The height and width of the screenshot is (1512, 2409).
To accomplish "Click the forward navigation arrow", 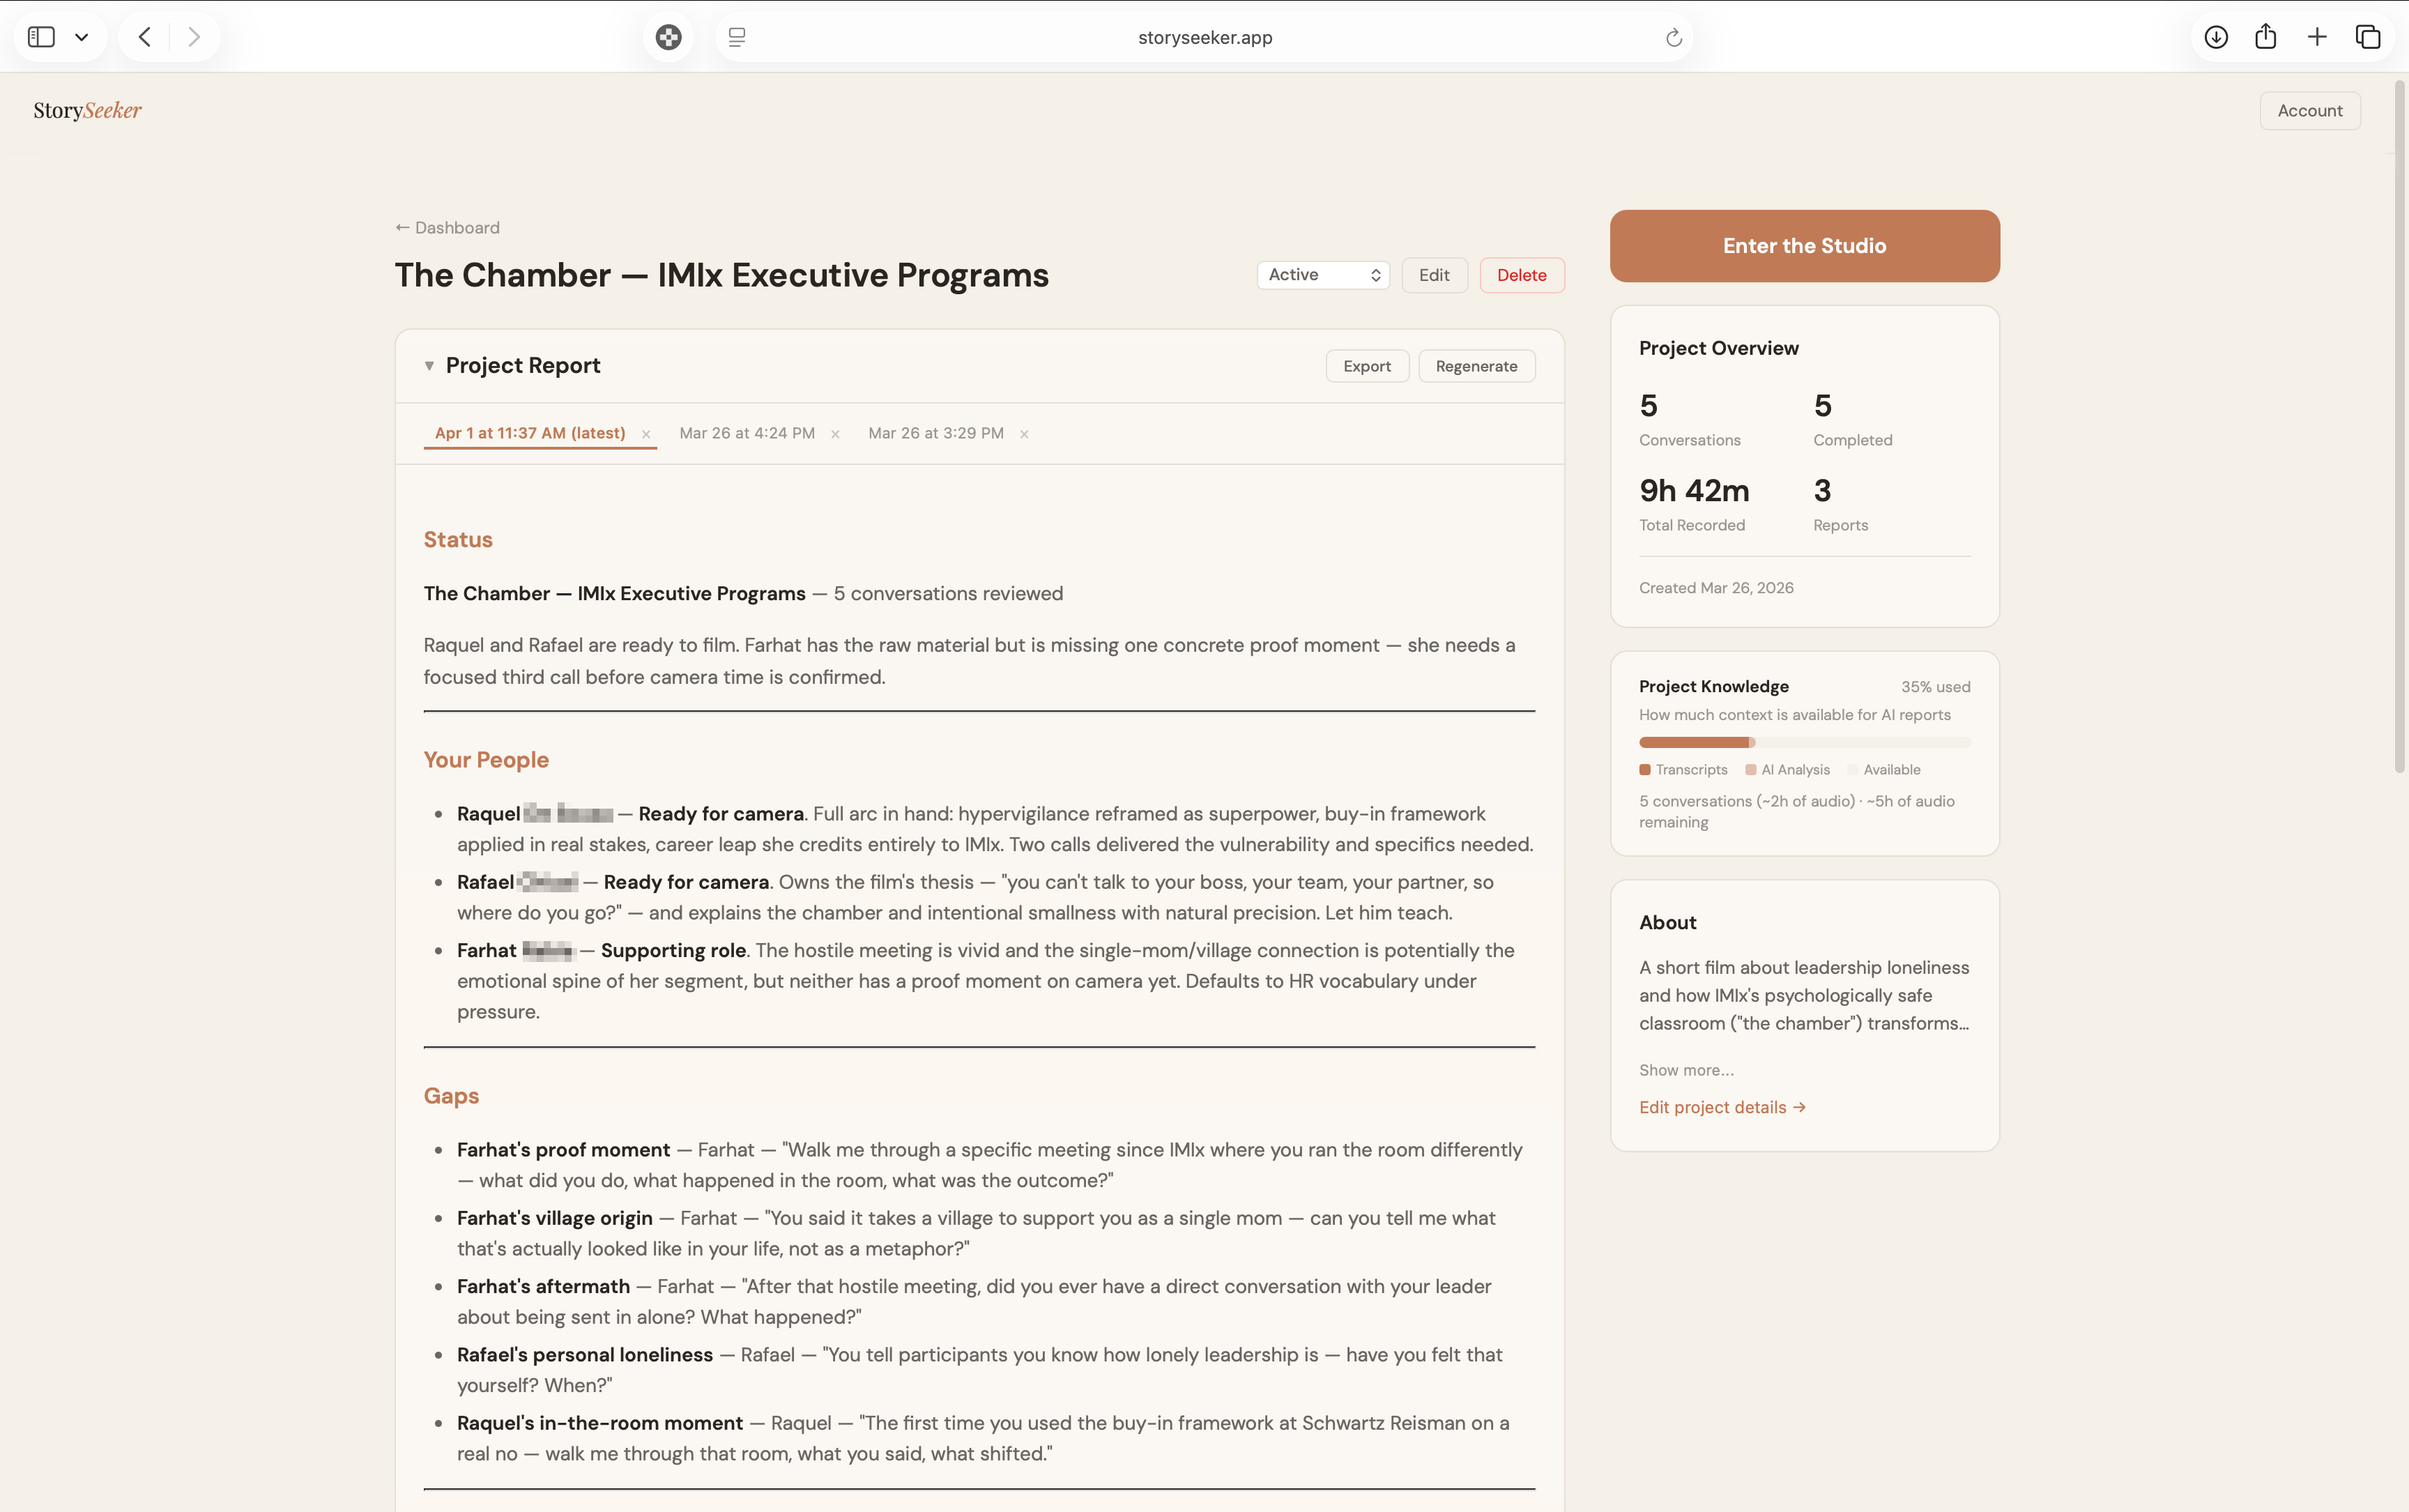I will pyautogui.click(x=194, y=36).
